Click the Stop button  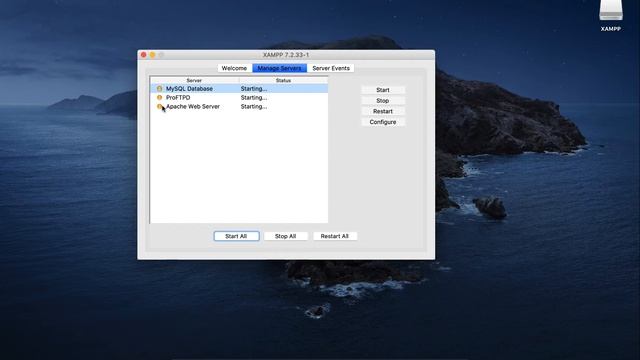pos(383,100)
